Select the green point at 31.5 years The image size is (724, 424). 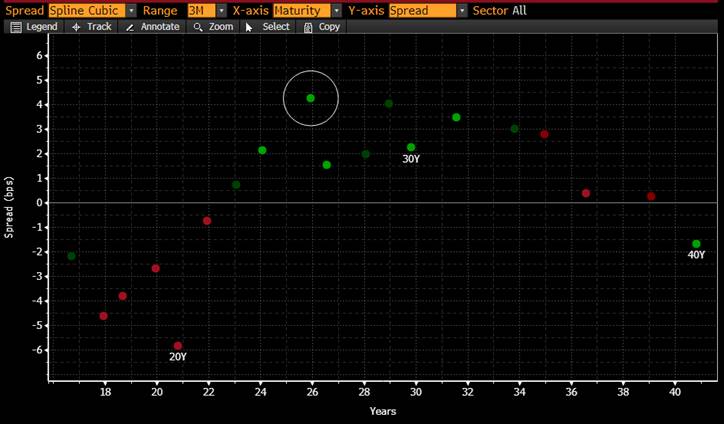456,117
